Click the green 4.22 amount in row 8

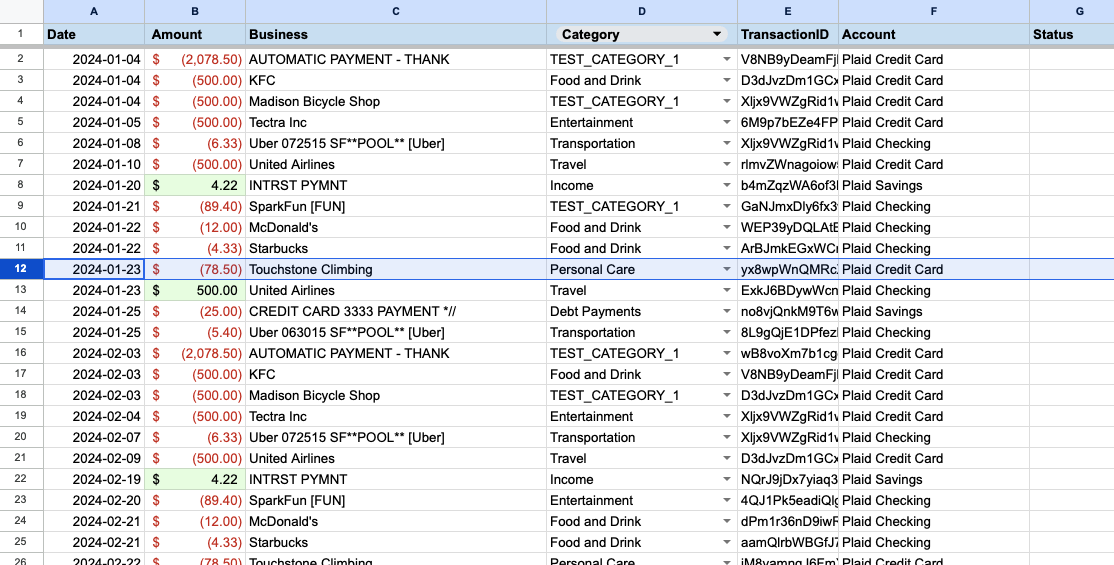click(x=195, y=186)
